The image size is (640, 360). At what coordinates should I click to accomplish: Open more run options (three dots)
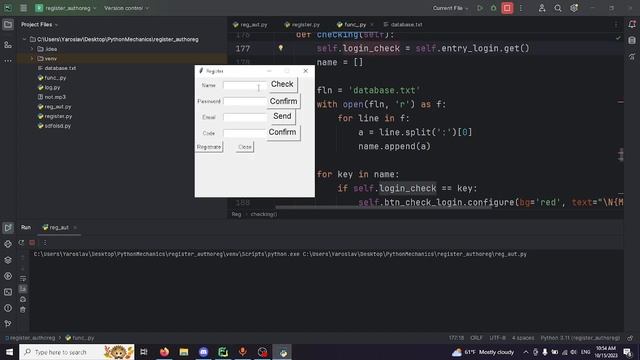point(521,8)
